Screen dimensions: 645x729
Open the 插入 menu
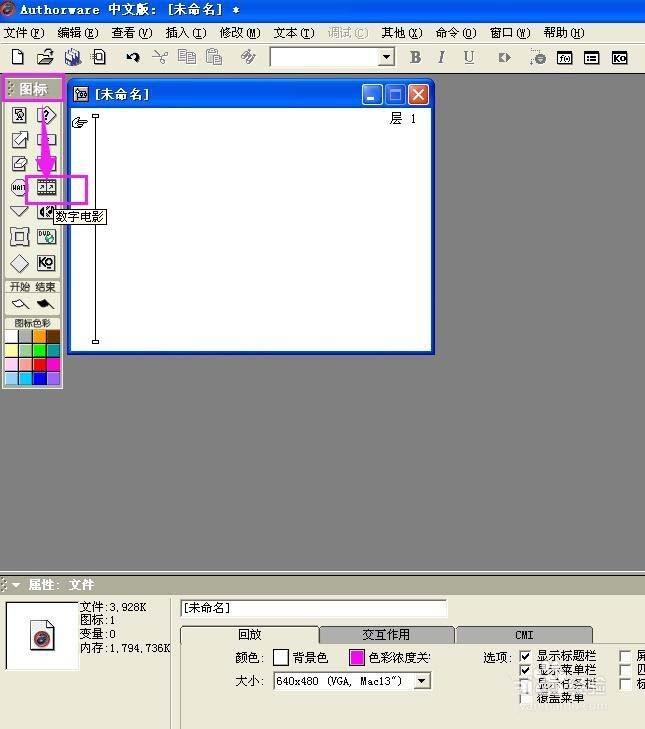pyautogui.click(x=185, y=33)
